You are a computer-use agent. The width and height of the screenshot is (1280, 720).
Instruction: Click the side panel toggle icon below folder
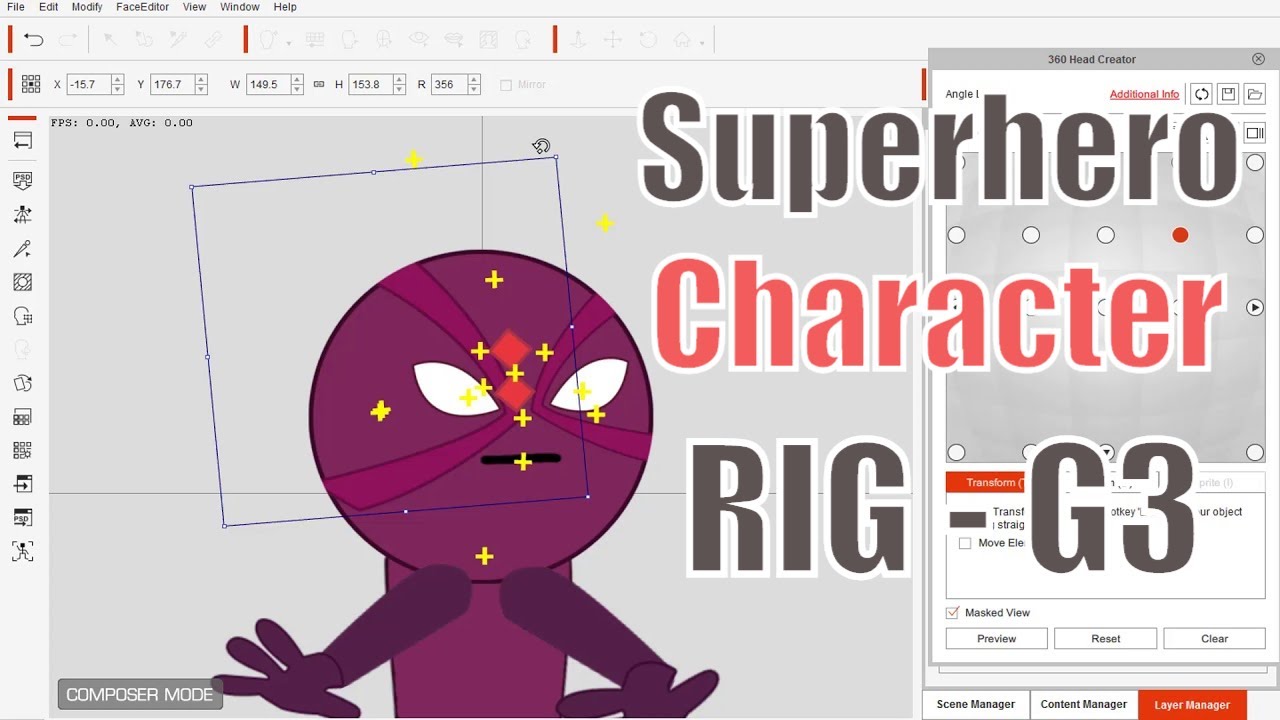(1254, 132)
